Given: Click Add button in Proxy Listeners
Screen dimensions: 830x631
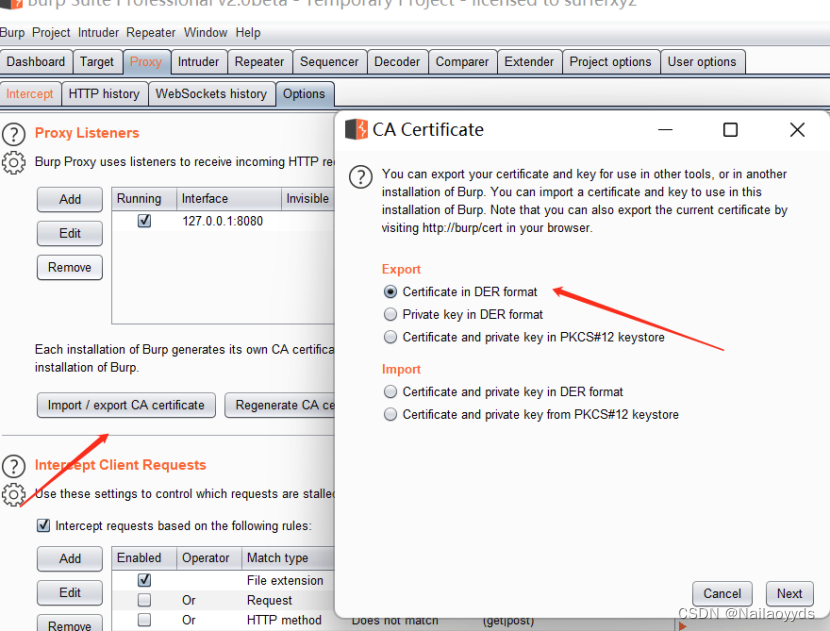Looking at the screenshot, I should [70, 200].
